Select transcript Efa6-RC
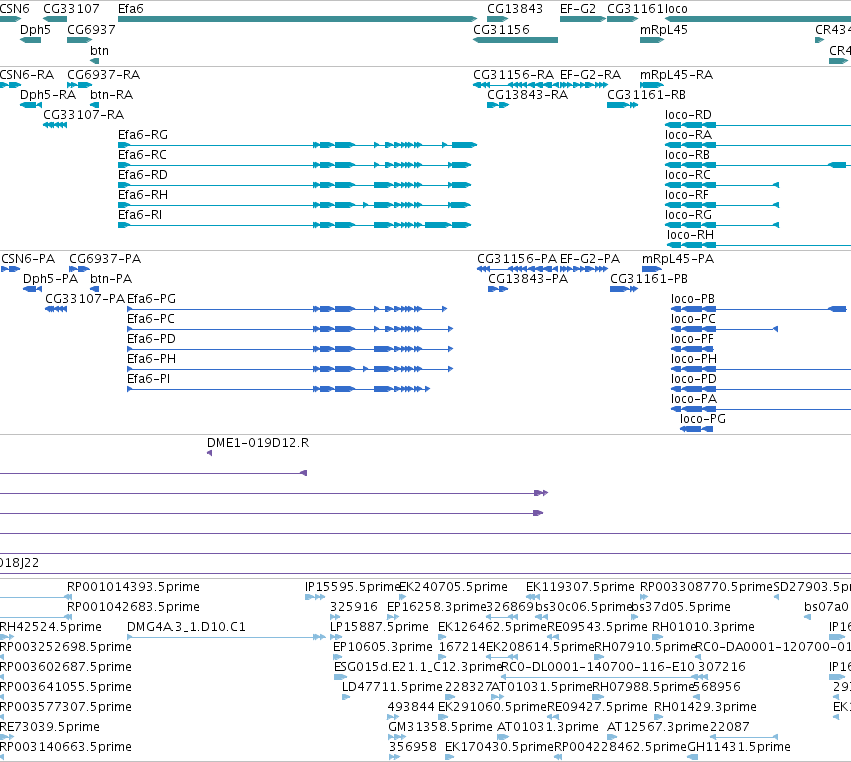This screenshot has width=851, height=762. pyautogui.click(x=142, y=155)
